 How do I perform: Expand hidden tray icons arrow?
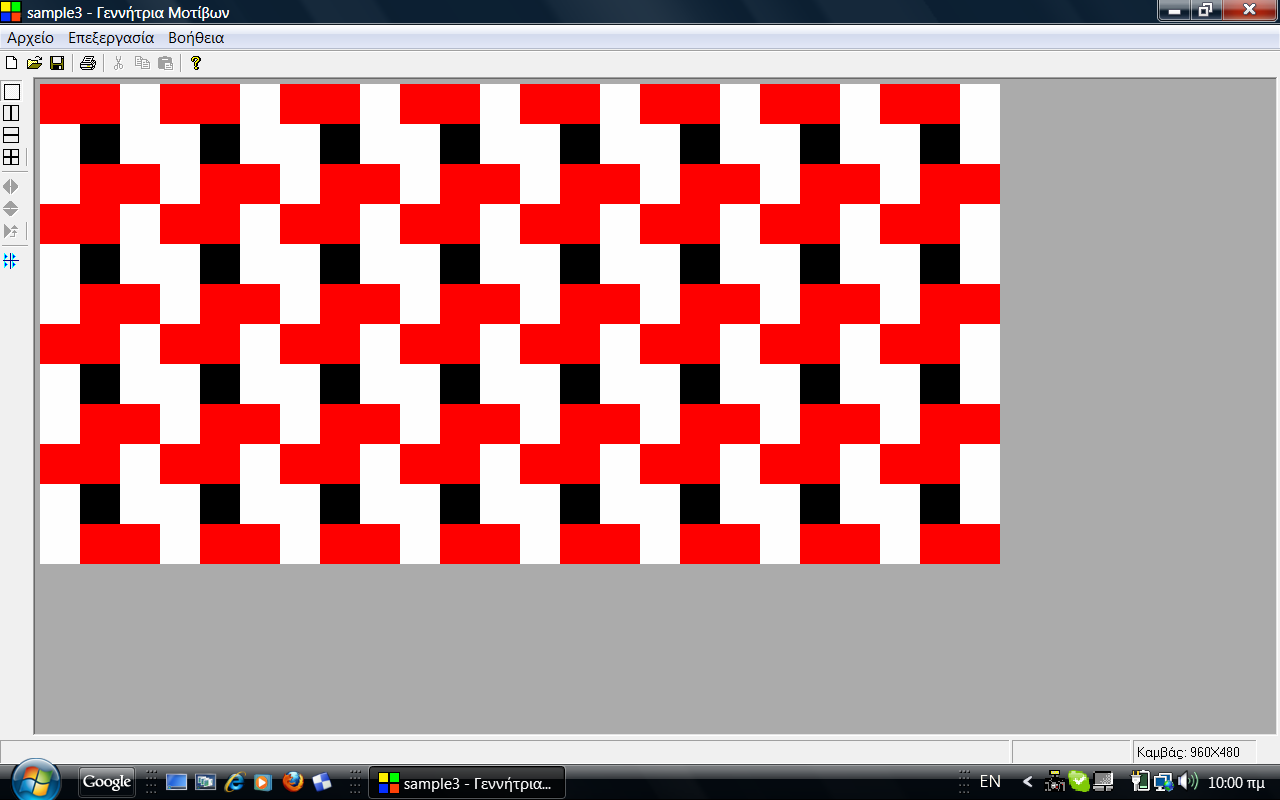point(1027,782)
